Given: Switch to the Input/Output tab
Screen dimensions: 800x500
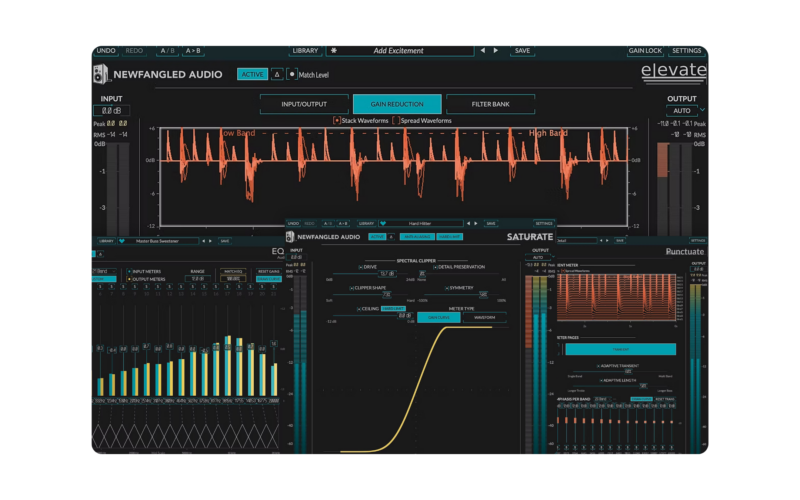Looking at the screenshot, I should [305, 104].
